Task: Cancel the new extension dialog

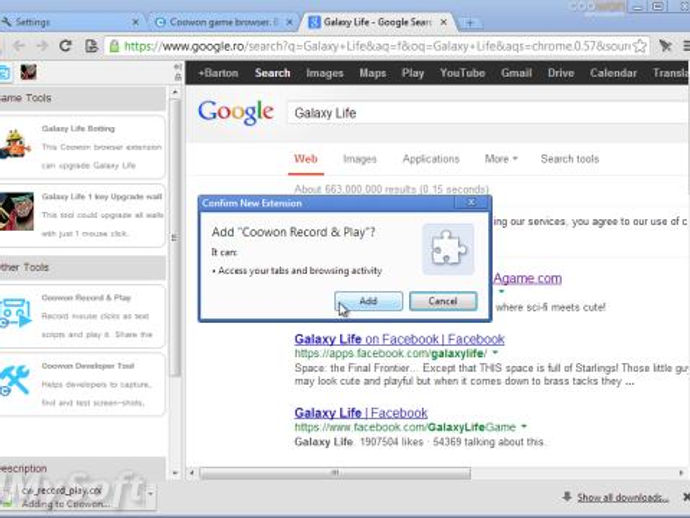Action: [x=443, y=301]
